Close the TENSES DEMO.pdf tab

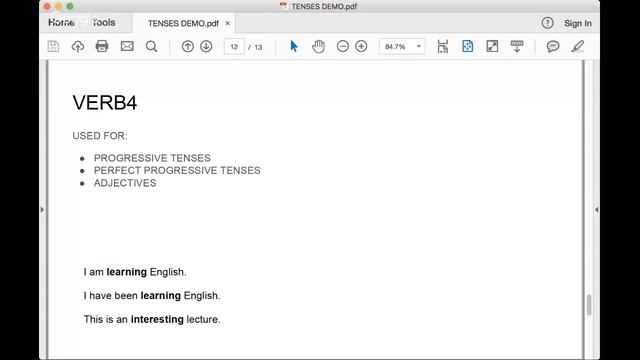coord(228,23)
